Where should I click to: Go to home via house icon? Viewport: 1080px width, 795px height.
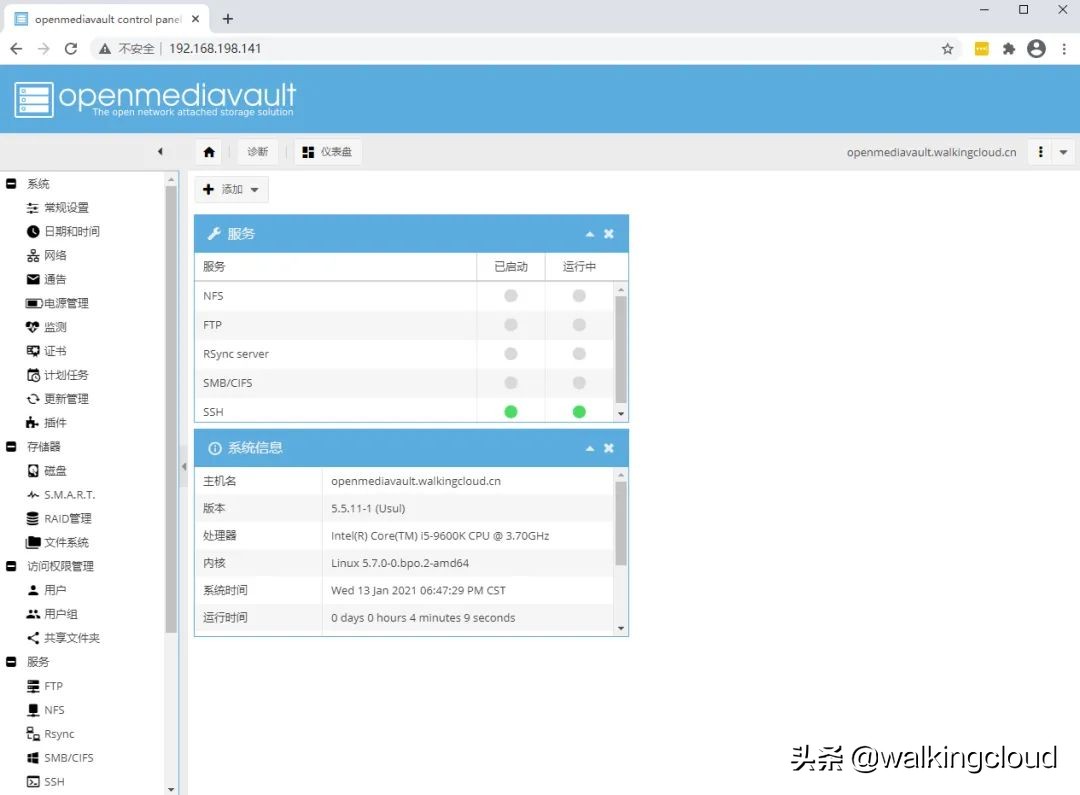click(209, 152)
